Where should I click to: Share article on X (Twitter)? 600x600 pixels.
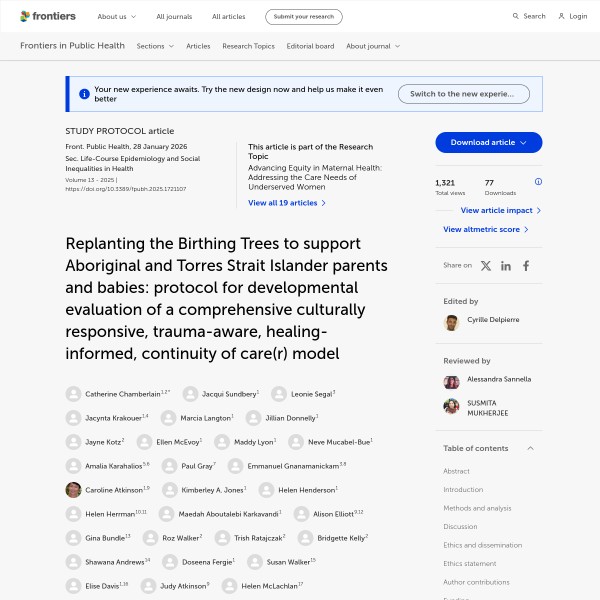486,266
